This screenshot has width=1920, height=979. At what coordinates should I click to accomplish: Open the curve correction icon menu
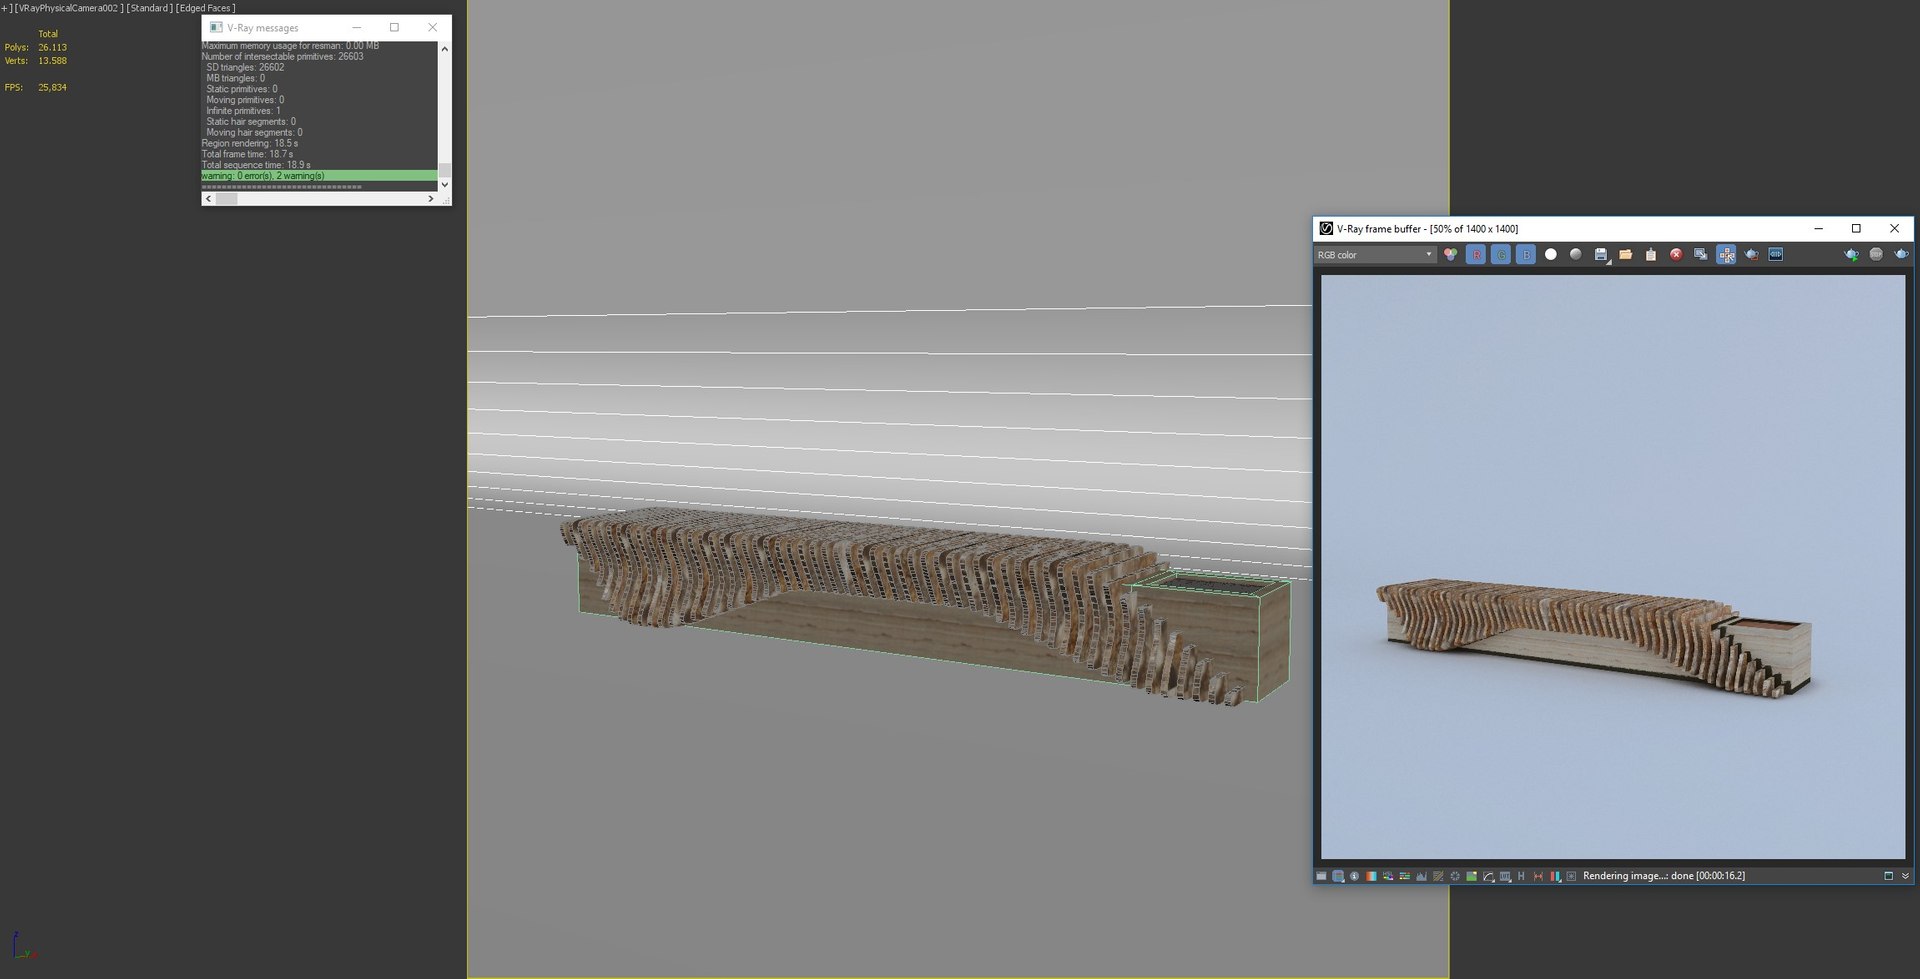tap(1489, 876)
